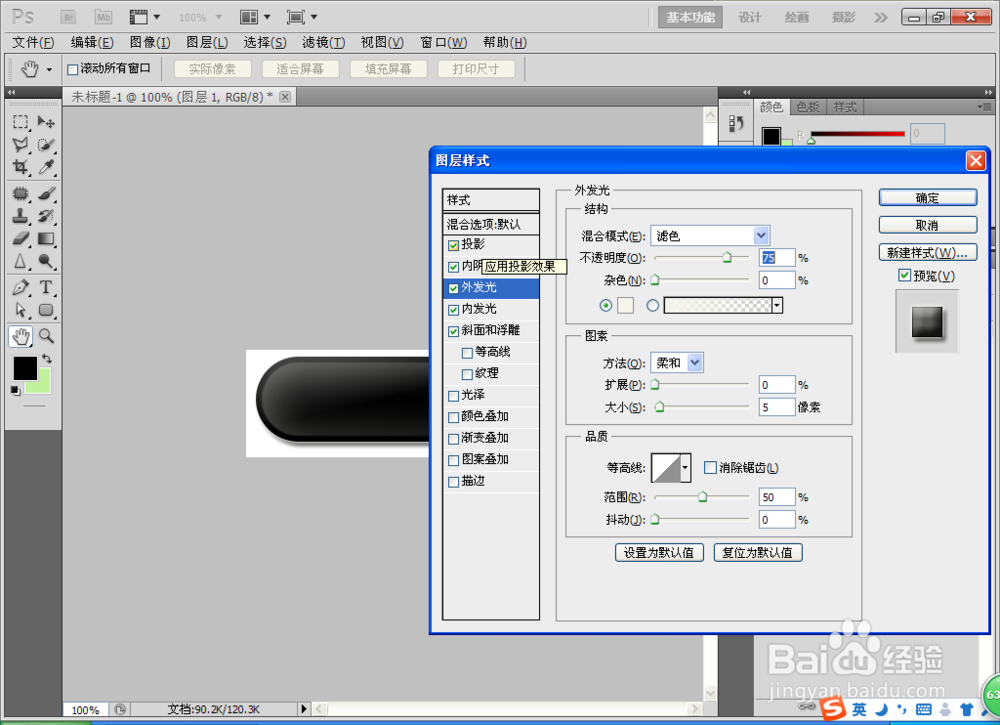Screen dimensions: 1000x725
Task: Open the 图层 Layer menu
Action: pyautogui.click(x=207, y=42)
